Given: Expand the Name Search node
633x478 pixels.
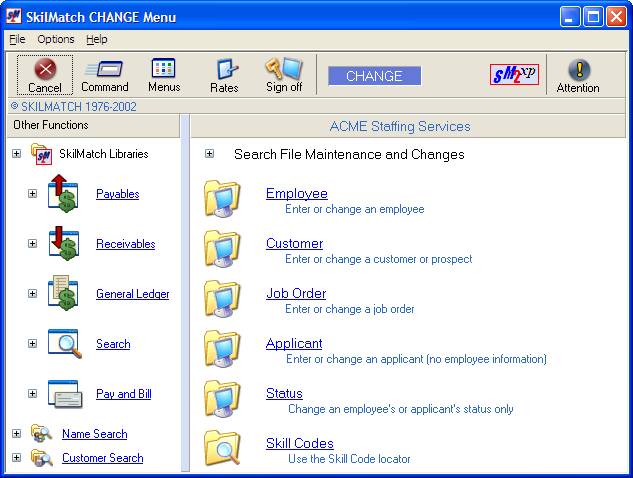Looking at the screenshot, I should [17, 434].
